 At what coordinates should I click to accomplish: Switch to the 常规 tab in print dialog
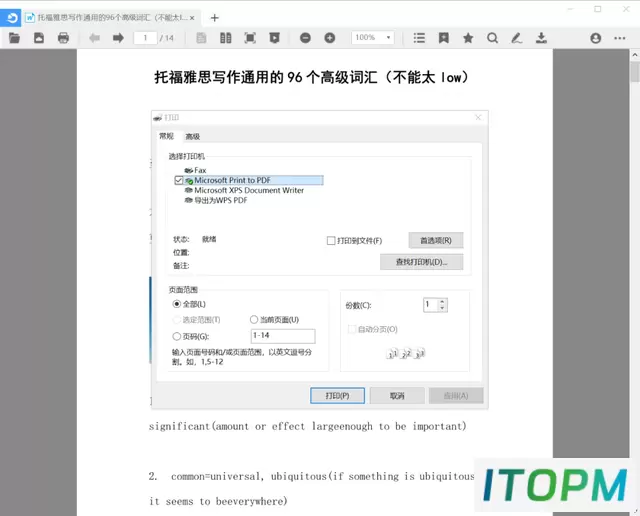(167, 136)
